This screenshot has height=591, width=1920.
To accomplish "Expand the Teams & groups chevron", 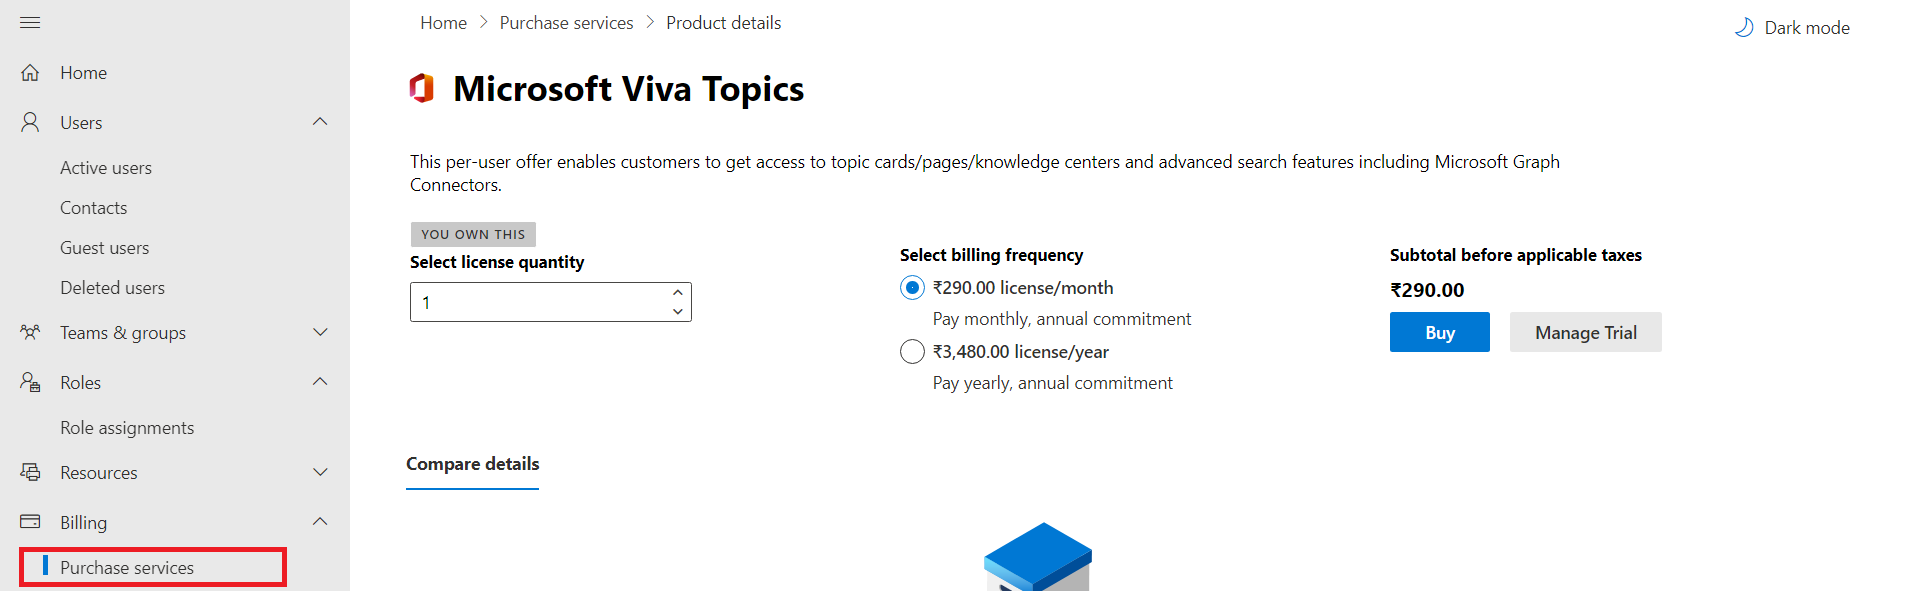I will point(320,332).
